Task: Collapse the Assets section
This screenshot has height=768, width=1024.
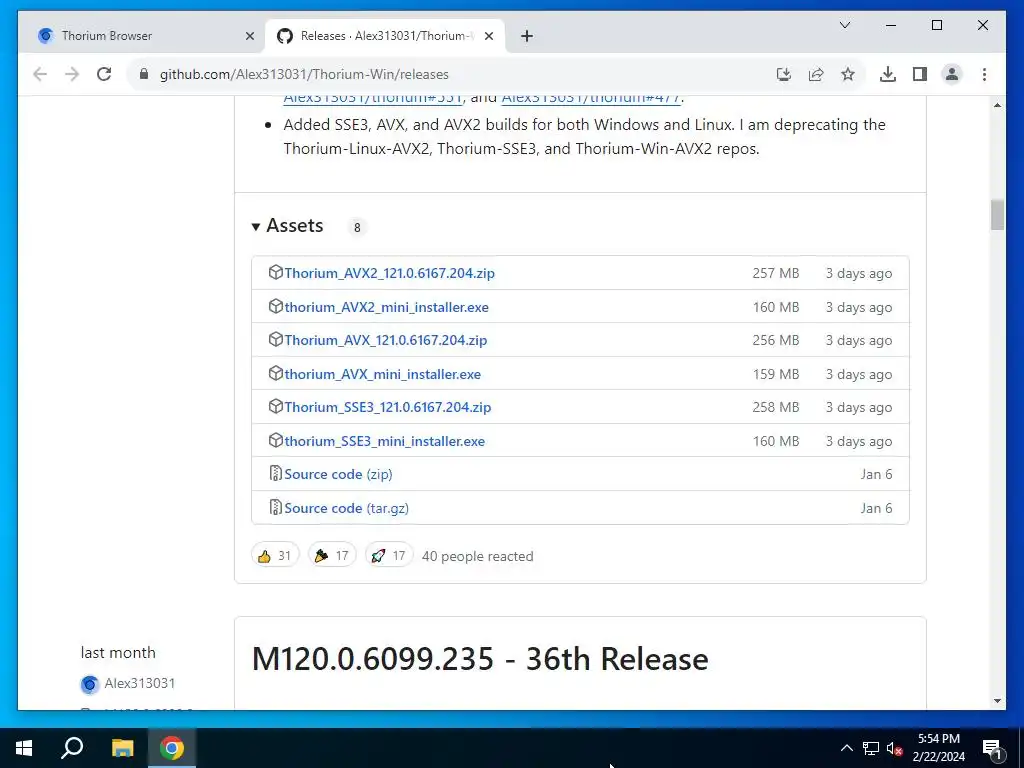Action: pyautogui.click(x=287, y=226)
